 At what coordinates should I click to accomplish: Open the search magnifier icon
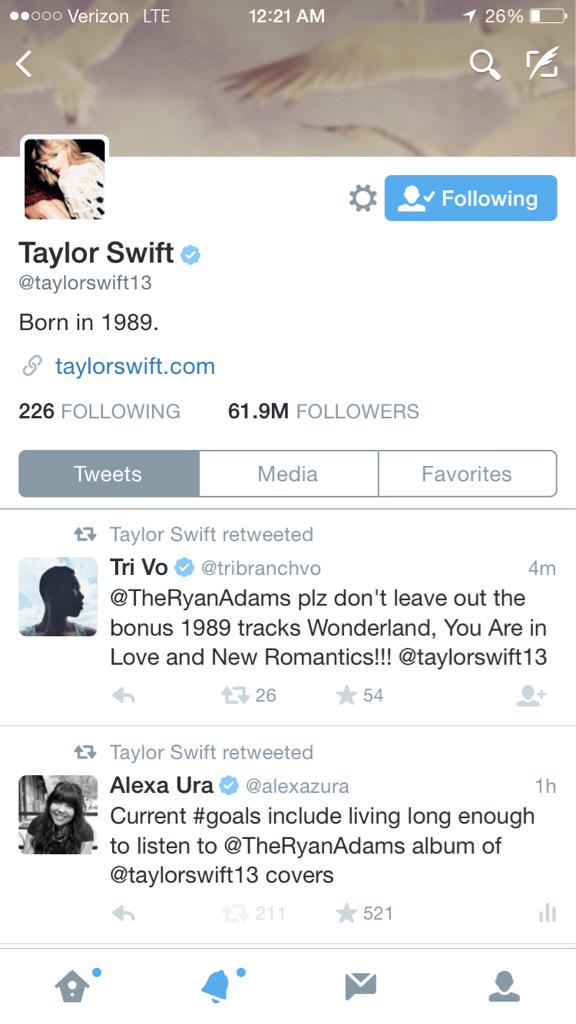[485, 65]
